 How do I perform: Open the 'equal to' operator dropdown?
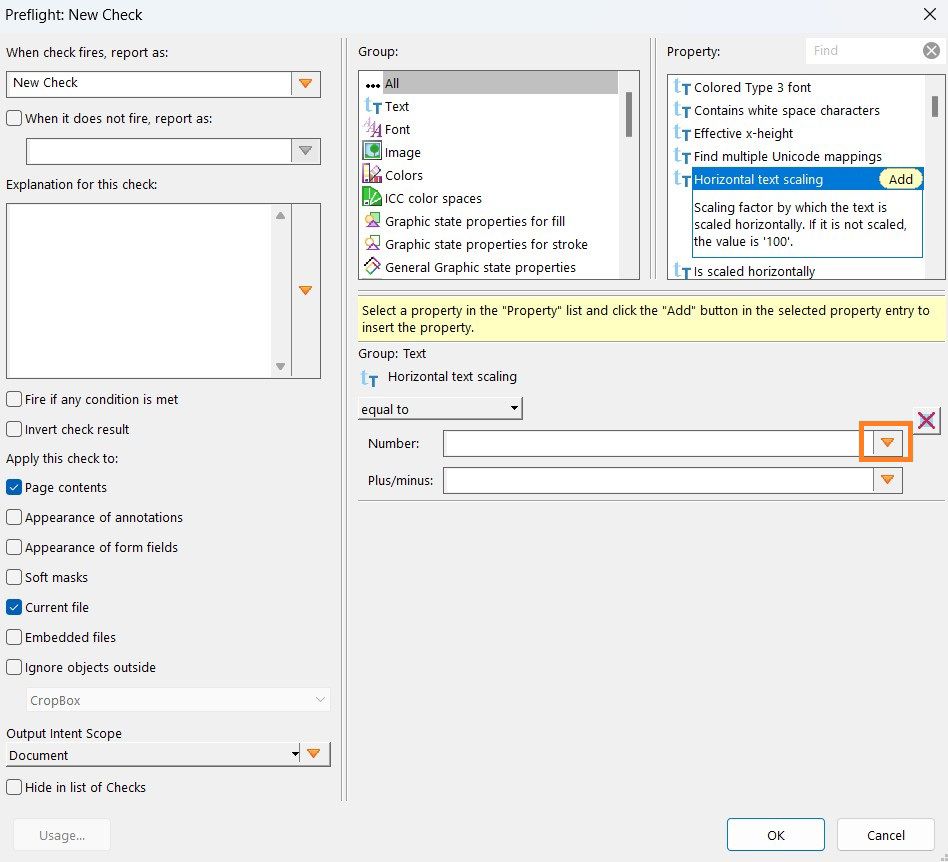[440, 409]
